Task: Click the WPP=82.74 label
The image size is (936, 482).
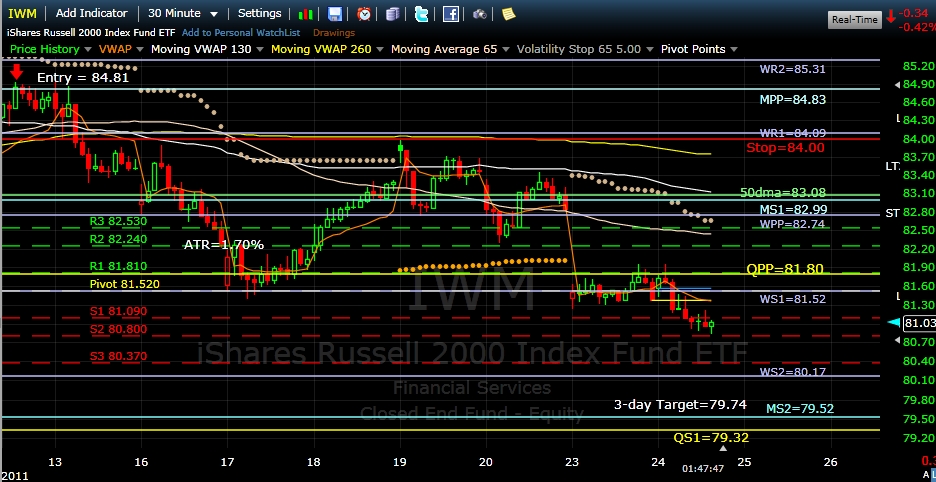Action: click(792, 224)
